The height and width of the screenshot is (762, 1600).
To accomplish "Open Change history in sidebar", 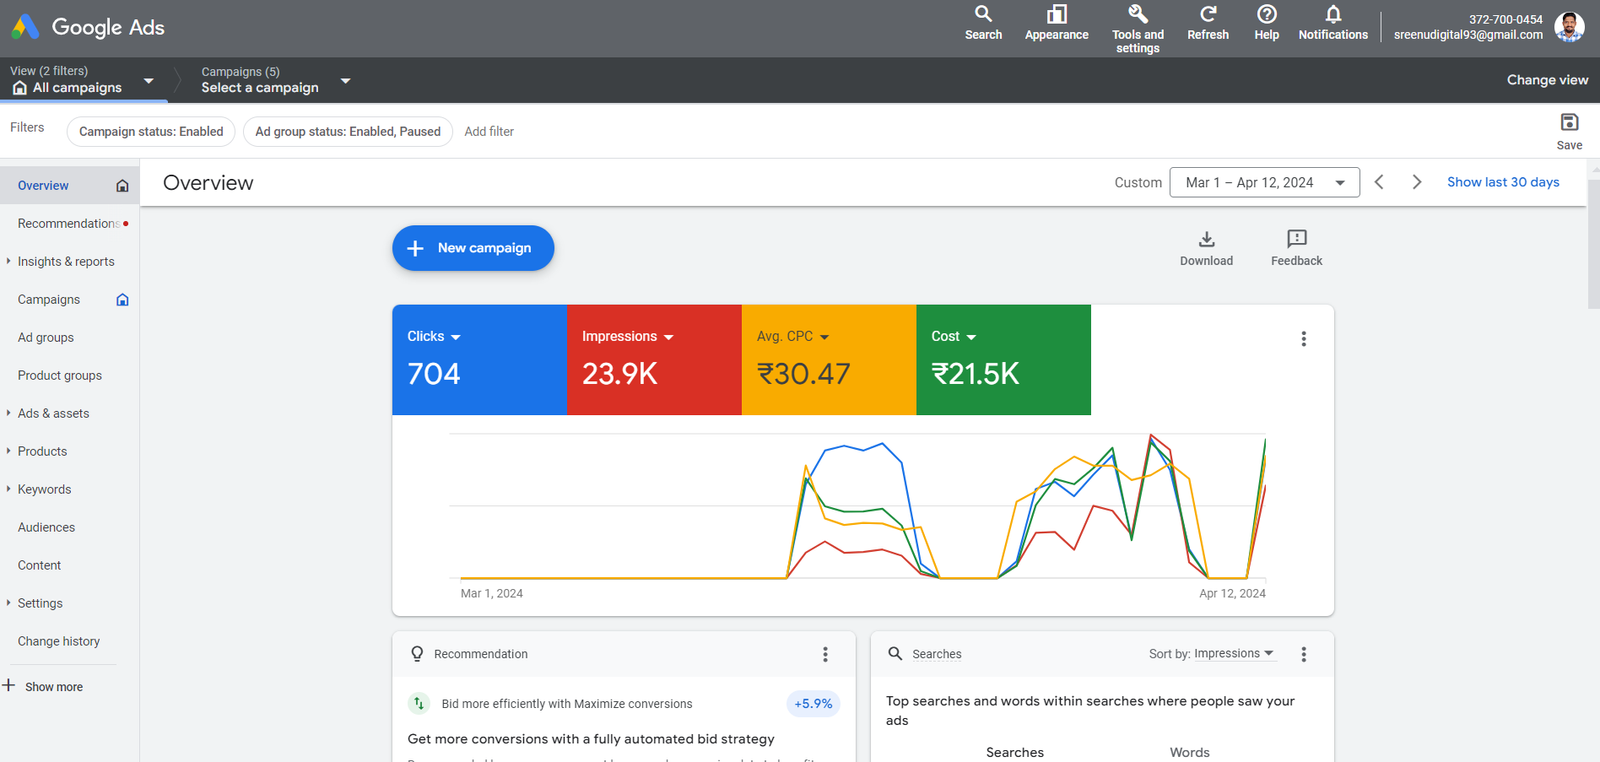I will pos(59,642).
